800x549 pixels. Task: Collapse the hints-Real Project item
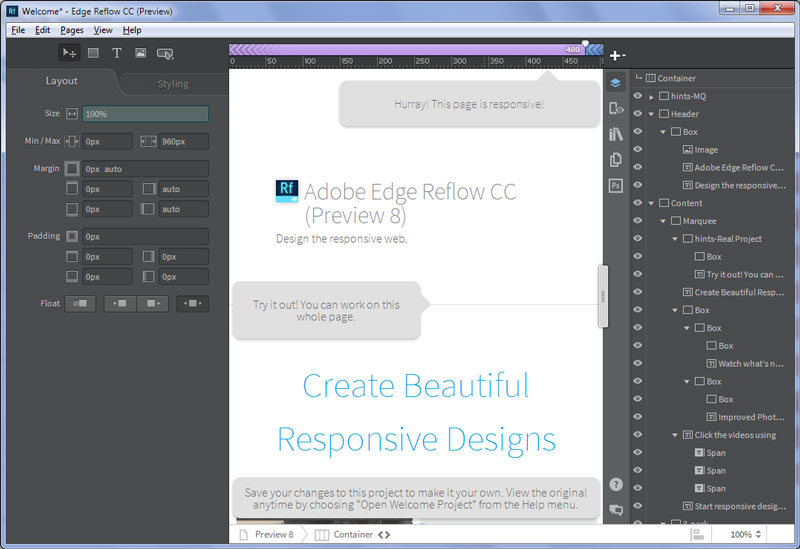[674, 239]
